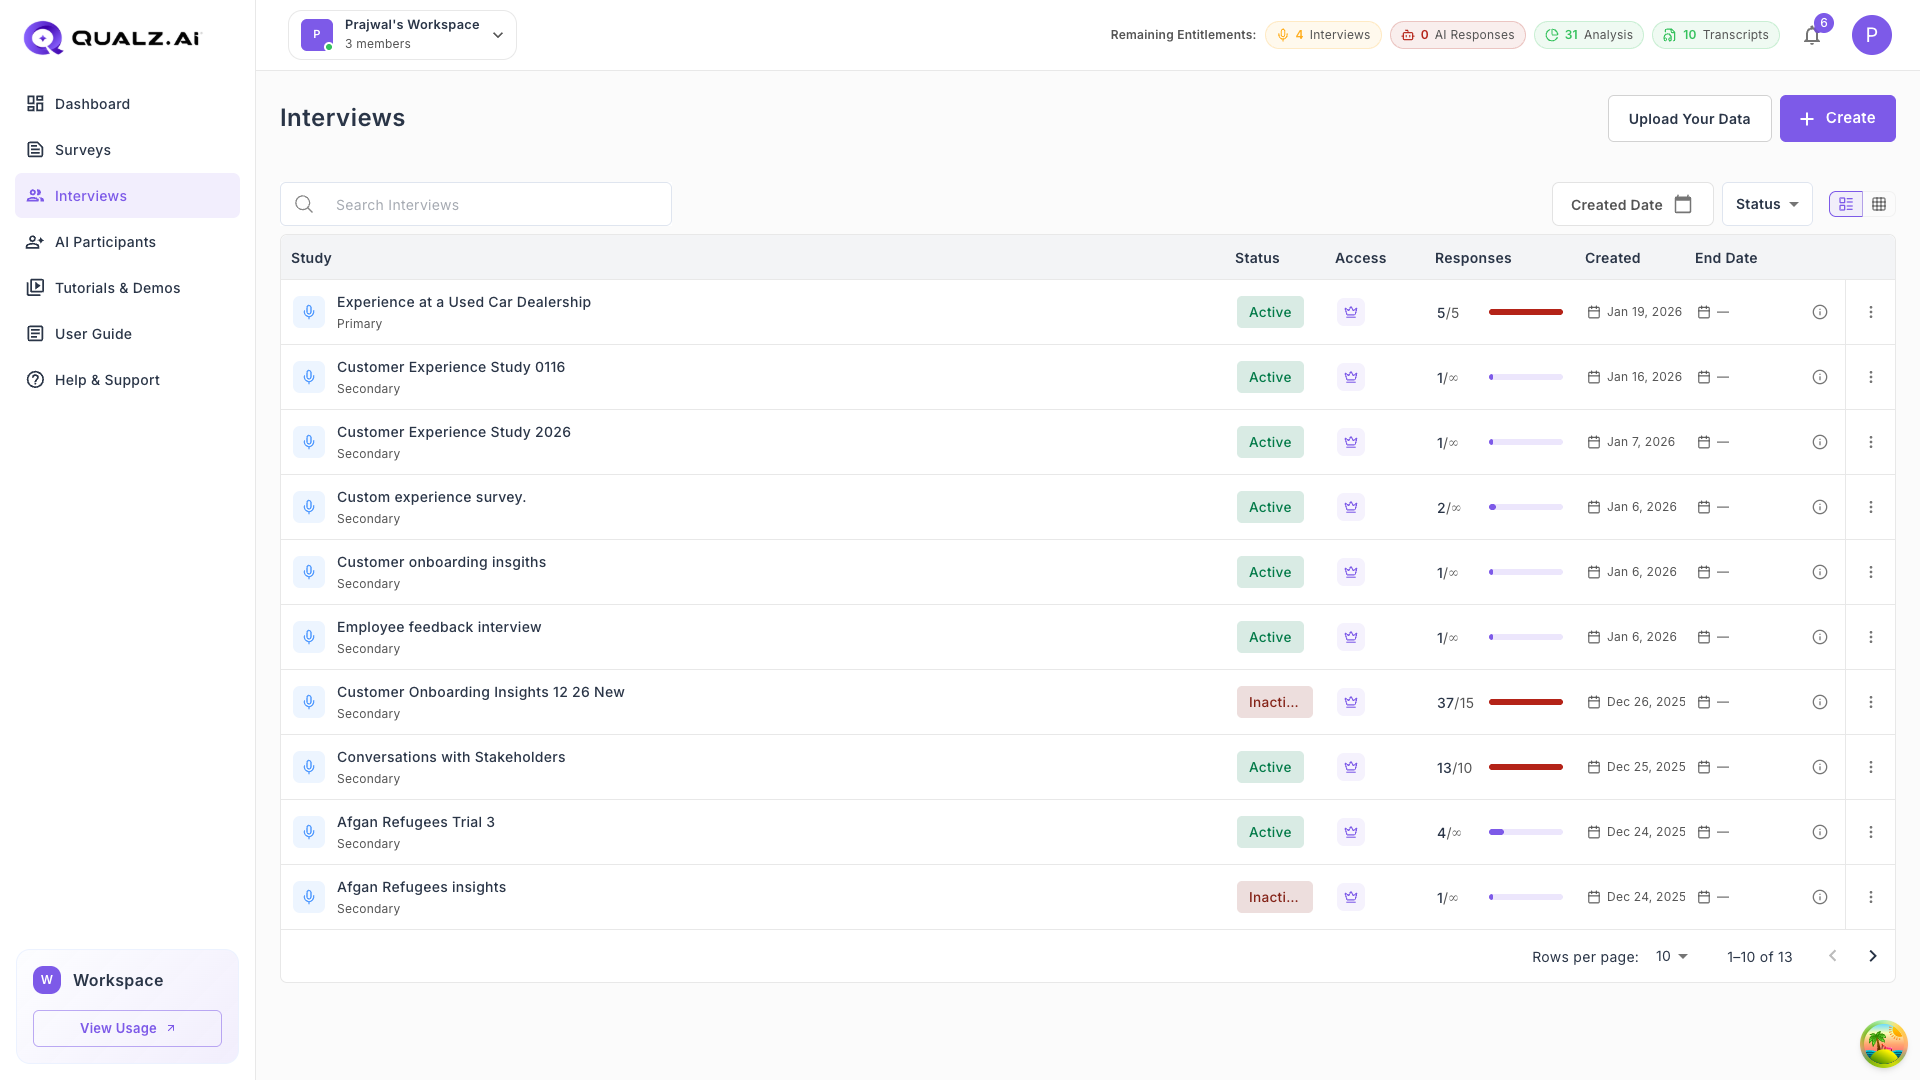Click the Upload Your Data button
The width and height of the screenshot is (1920, 1080).
pos(1688,119)
